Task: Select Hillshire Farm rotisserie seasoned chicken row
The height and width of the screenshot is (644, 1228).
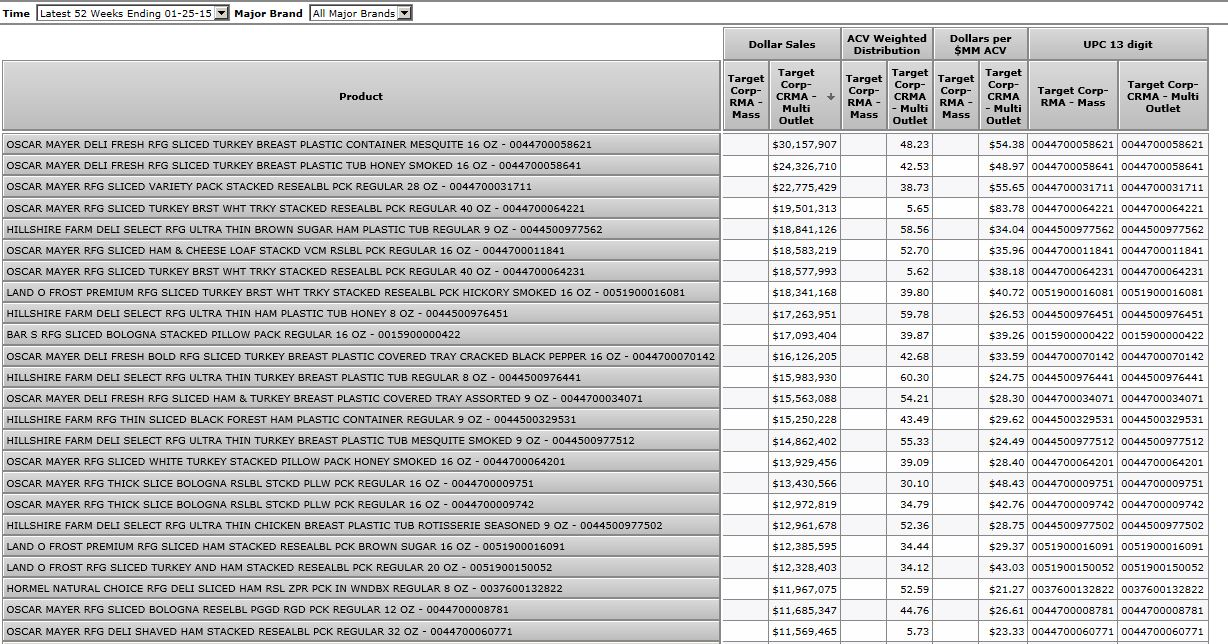Action: click(x=361, y=525)
